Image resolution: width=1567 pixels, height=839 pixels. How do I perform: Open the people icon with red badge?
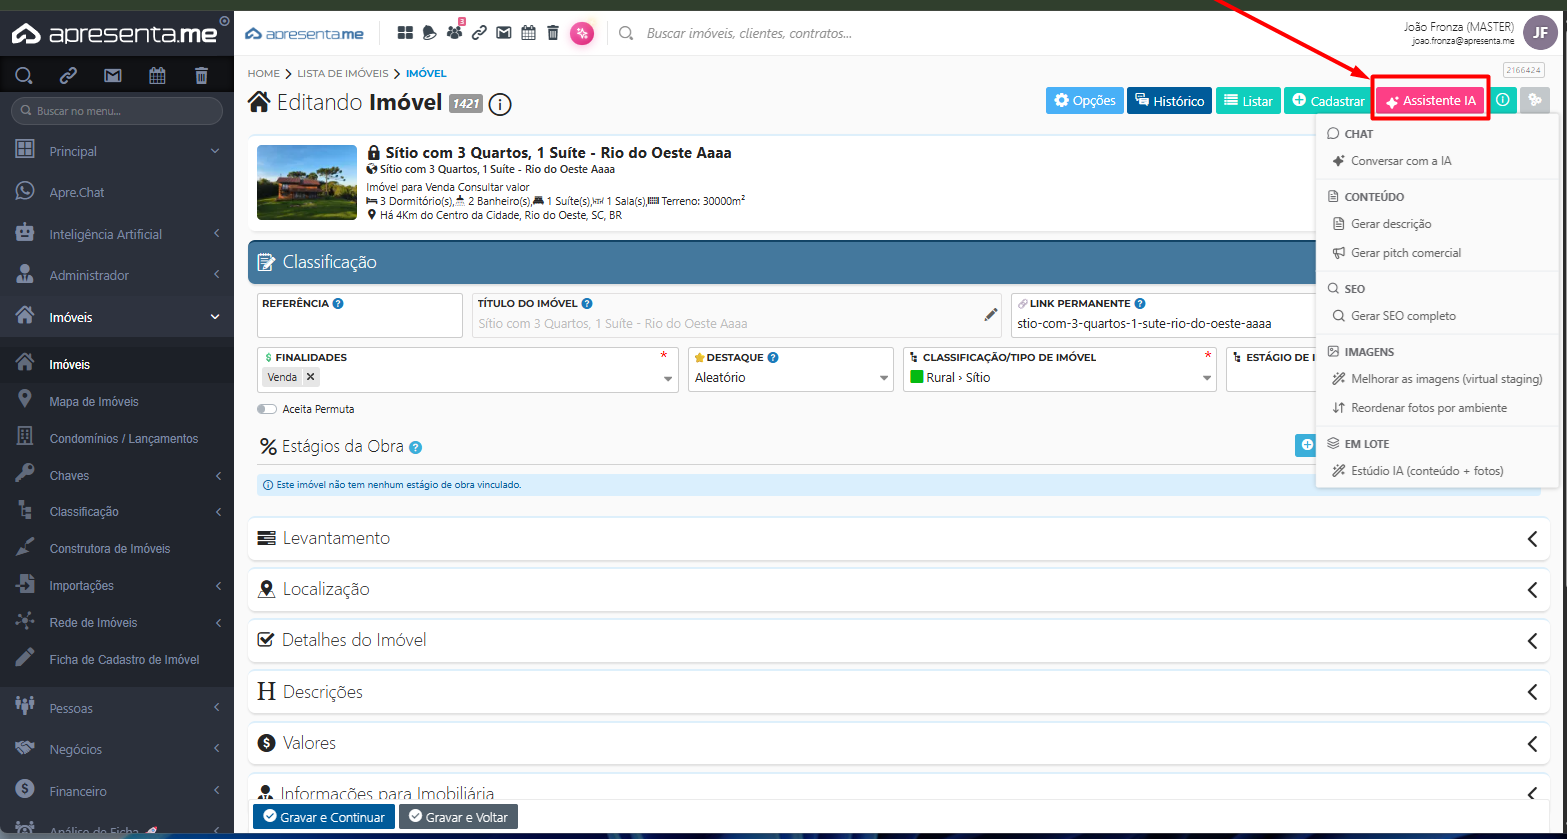click(x=455, y=33)
